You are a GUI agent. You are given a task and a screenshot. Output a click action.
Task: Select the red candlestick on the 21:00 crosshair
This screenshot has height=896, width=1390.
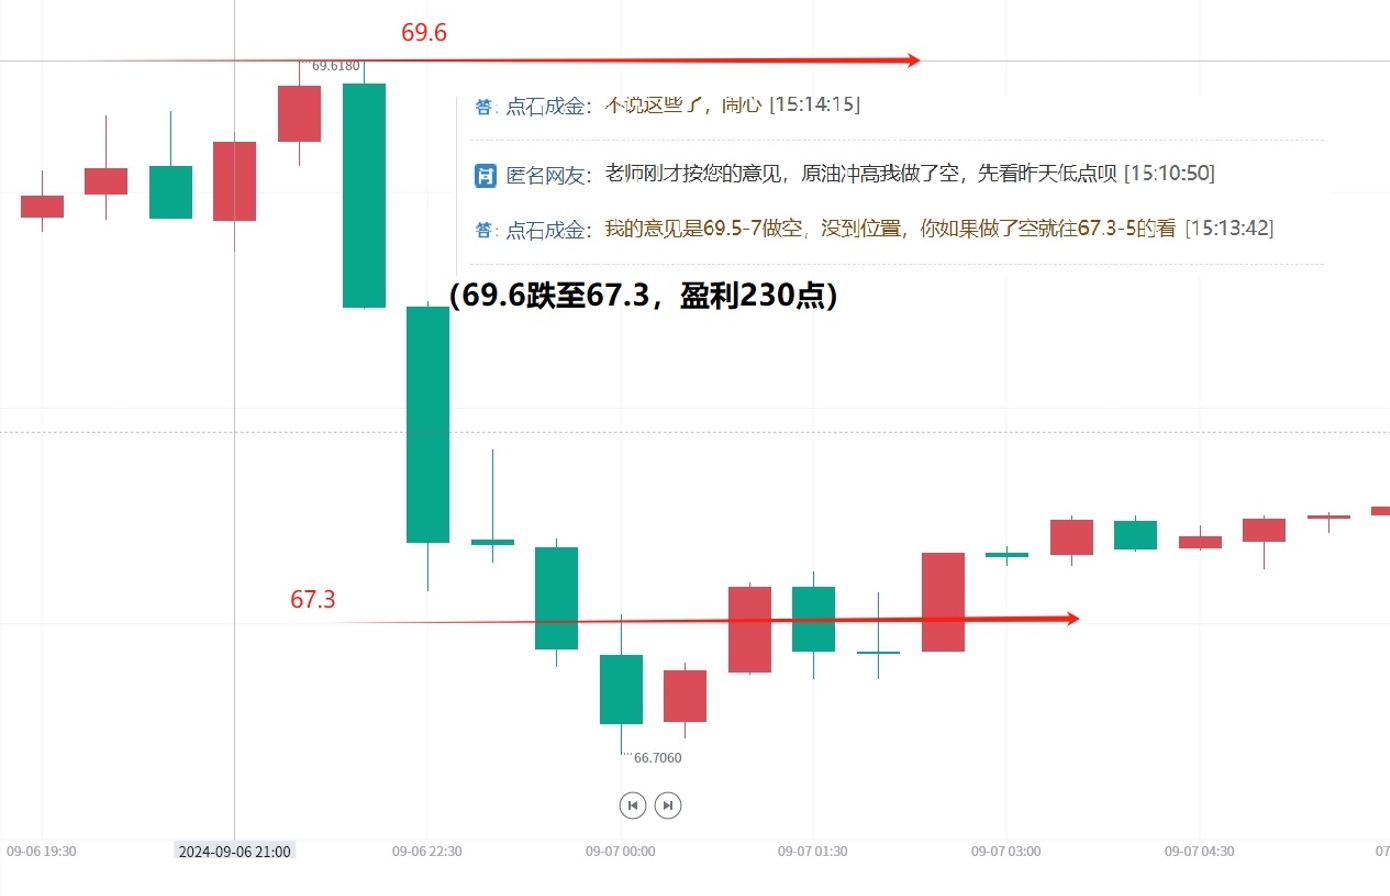click(235, 182)
